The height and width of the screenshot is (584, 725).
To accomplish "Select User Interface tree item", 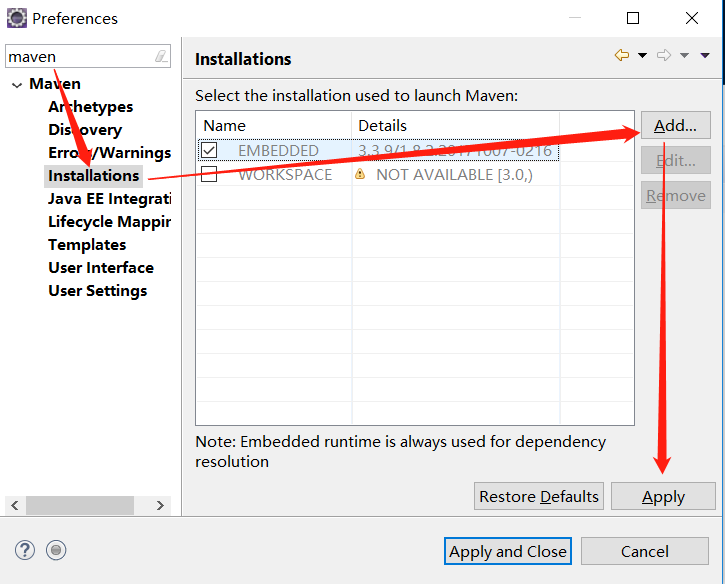I will pyautogui.click(x=101, y=268).
